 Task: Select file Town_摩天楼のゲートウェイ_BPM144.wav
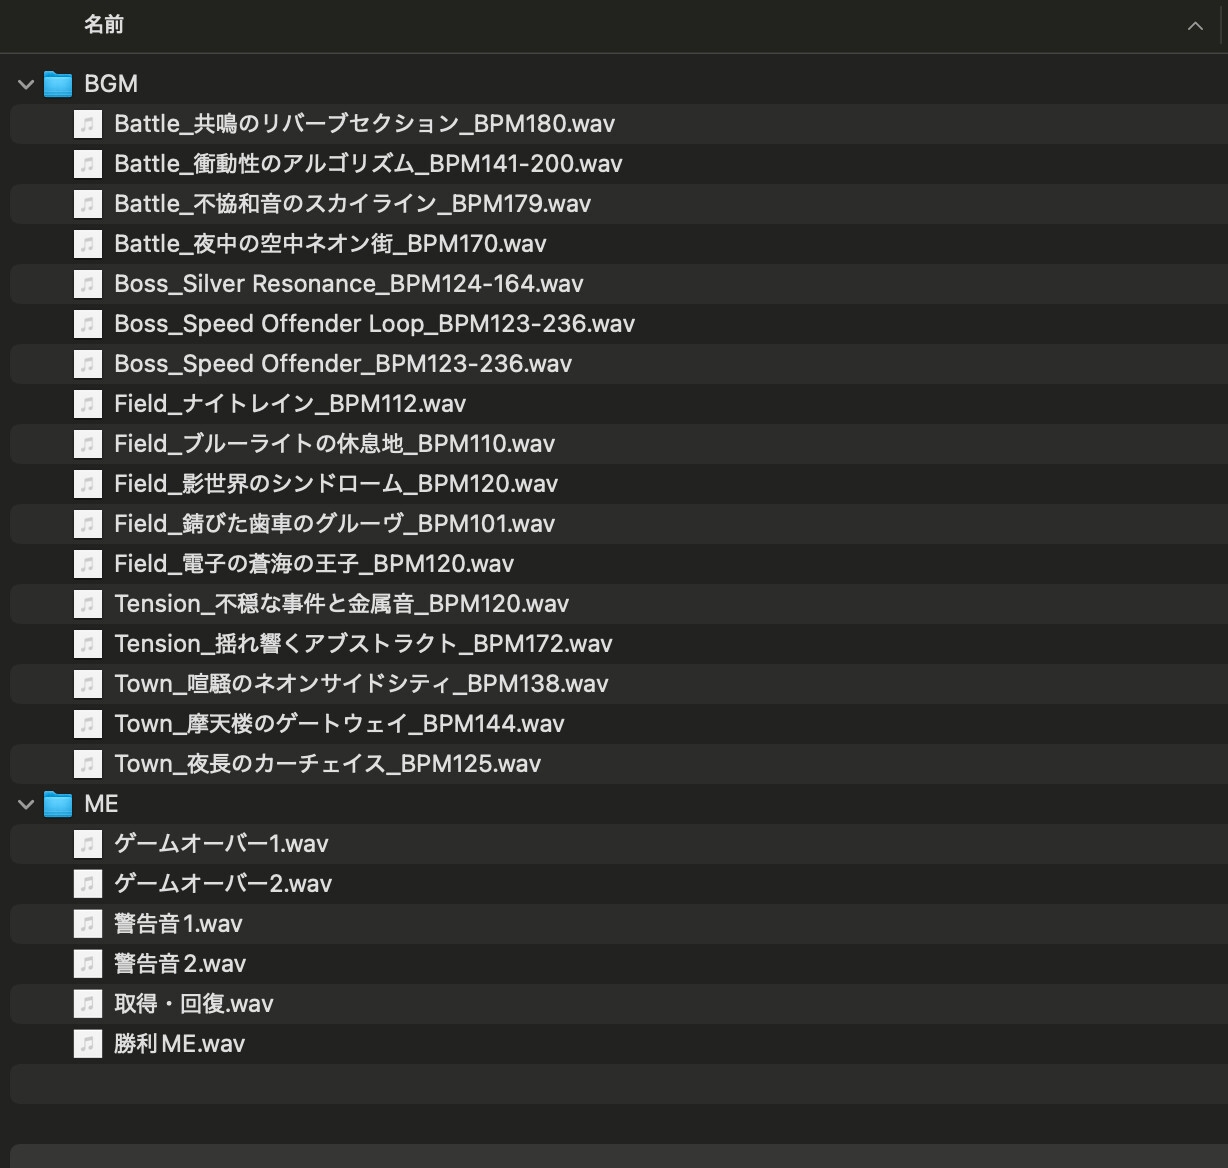tap(339, 724)
